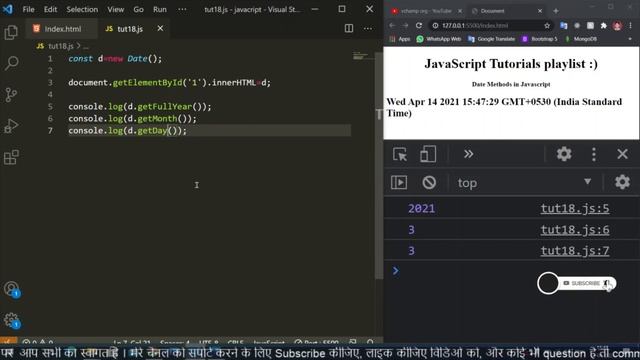Open a new Chrome tab

coord(556,11)
